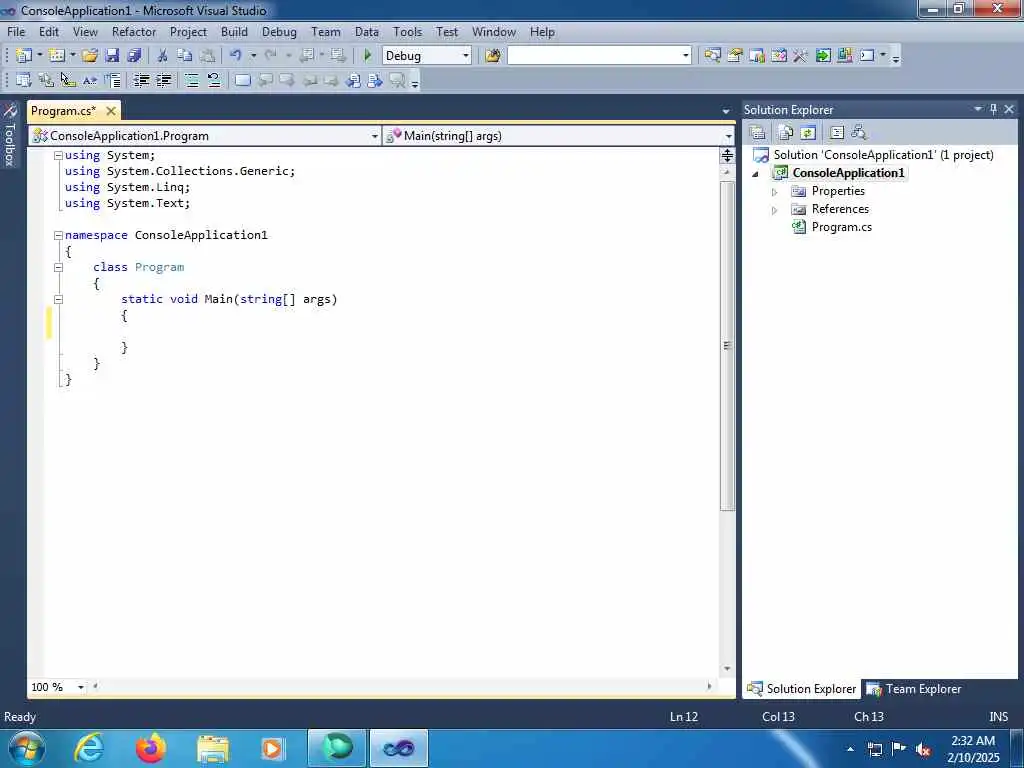The height and width of the screenshot is (768, 1024).
Task: Click the Save All icon
Action: (x=134, y=56)
